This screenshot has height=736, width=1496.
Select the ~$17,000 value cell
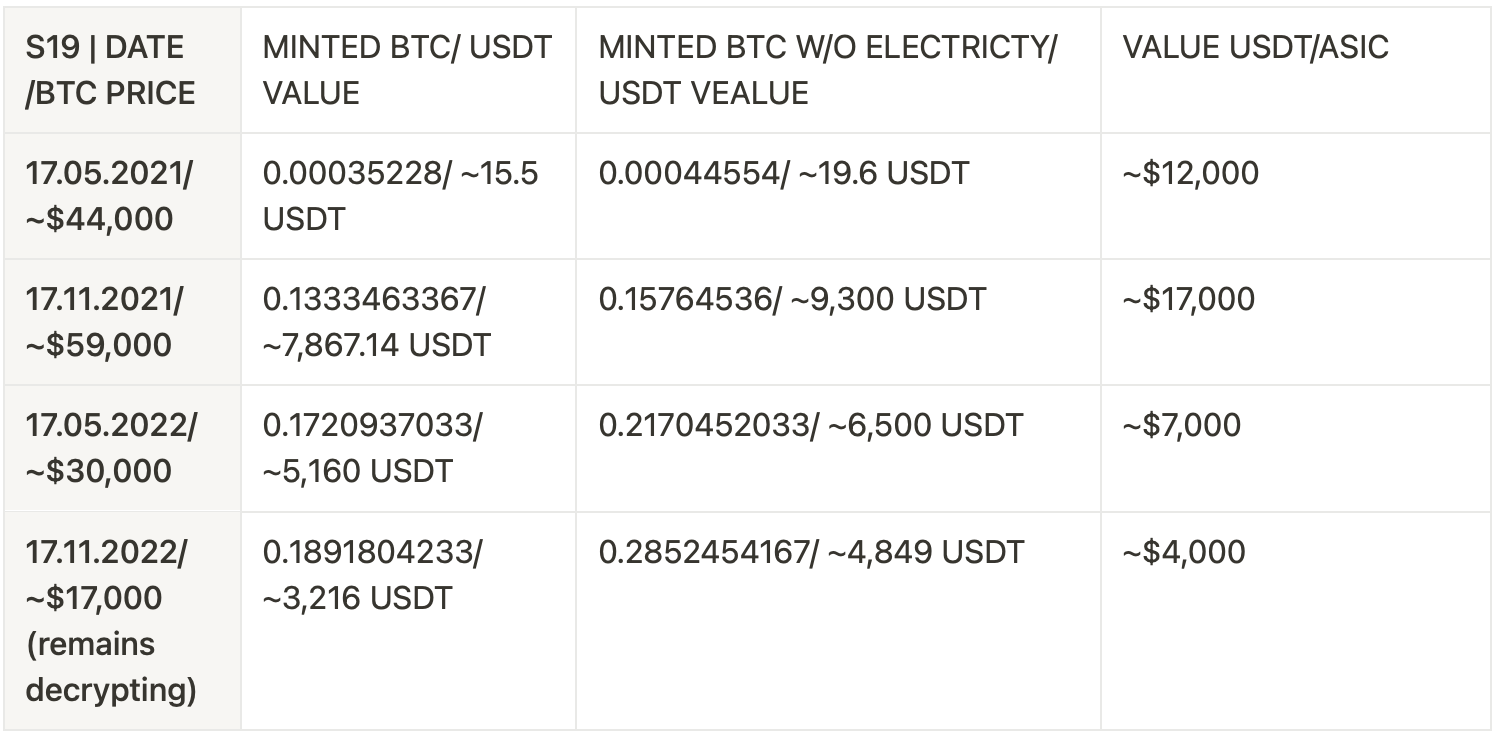point(1295,322)
